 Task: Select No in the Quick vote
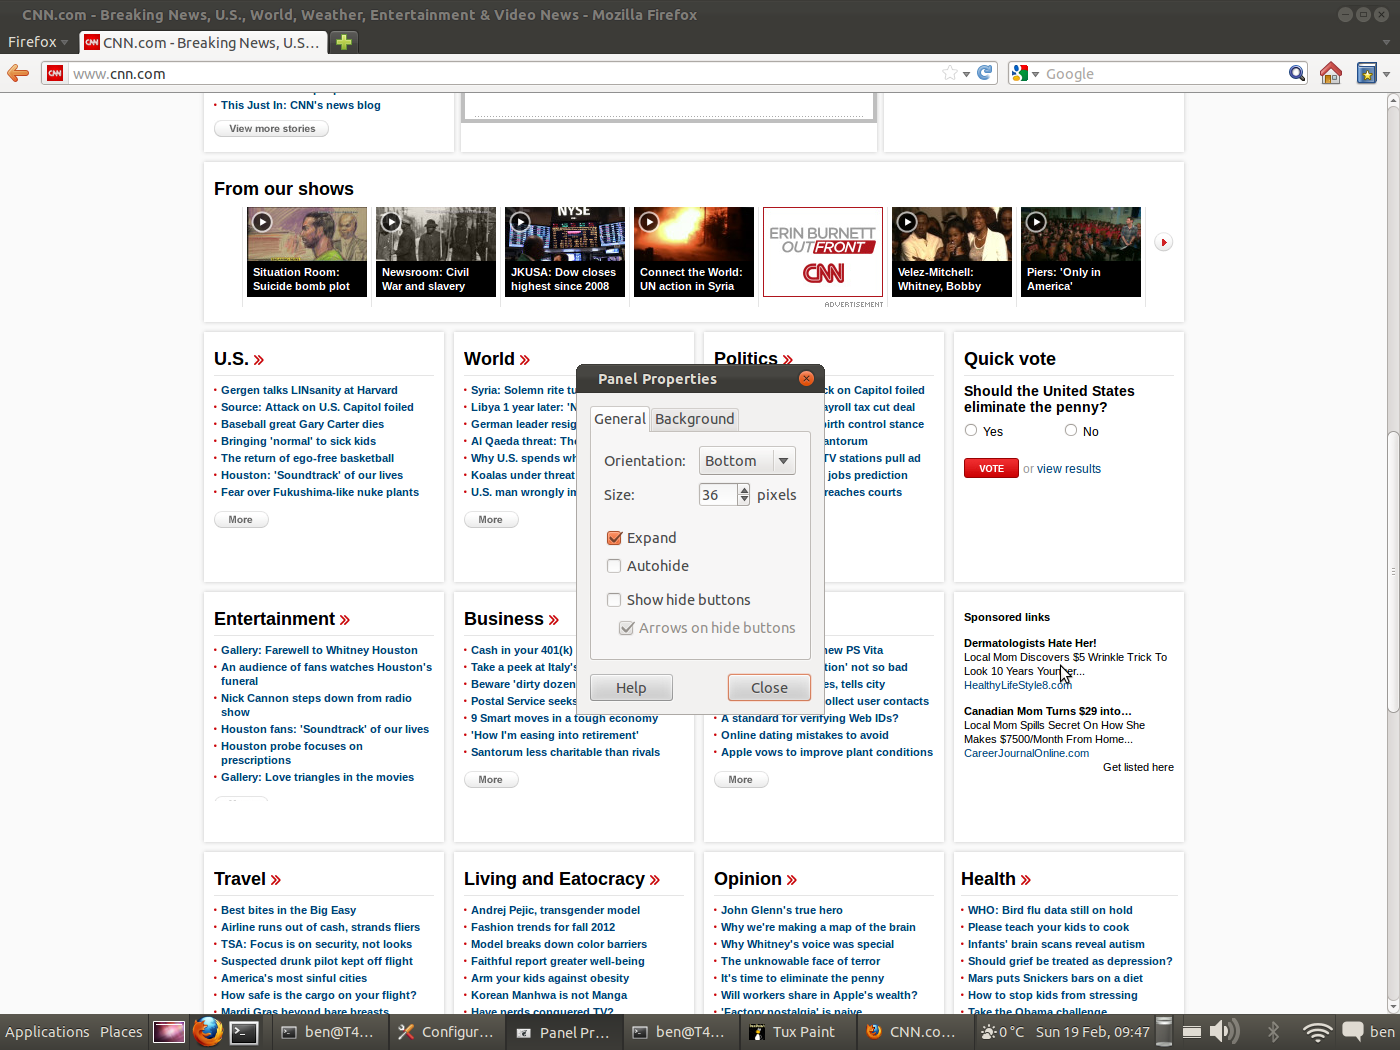1071,430
